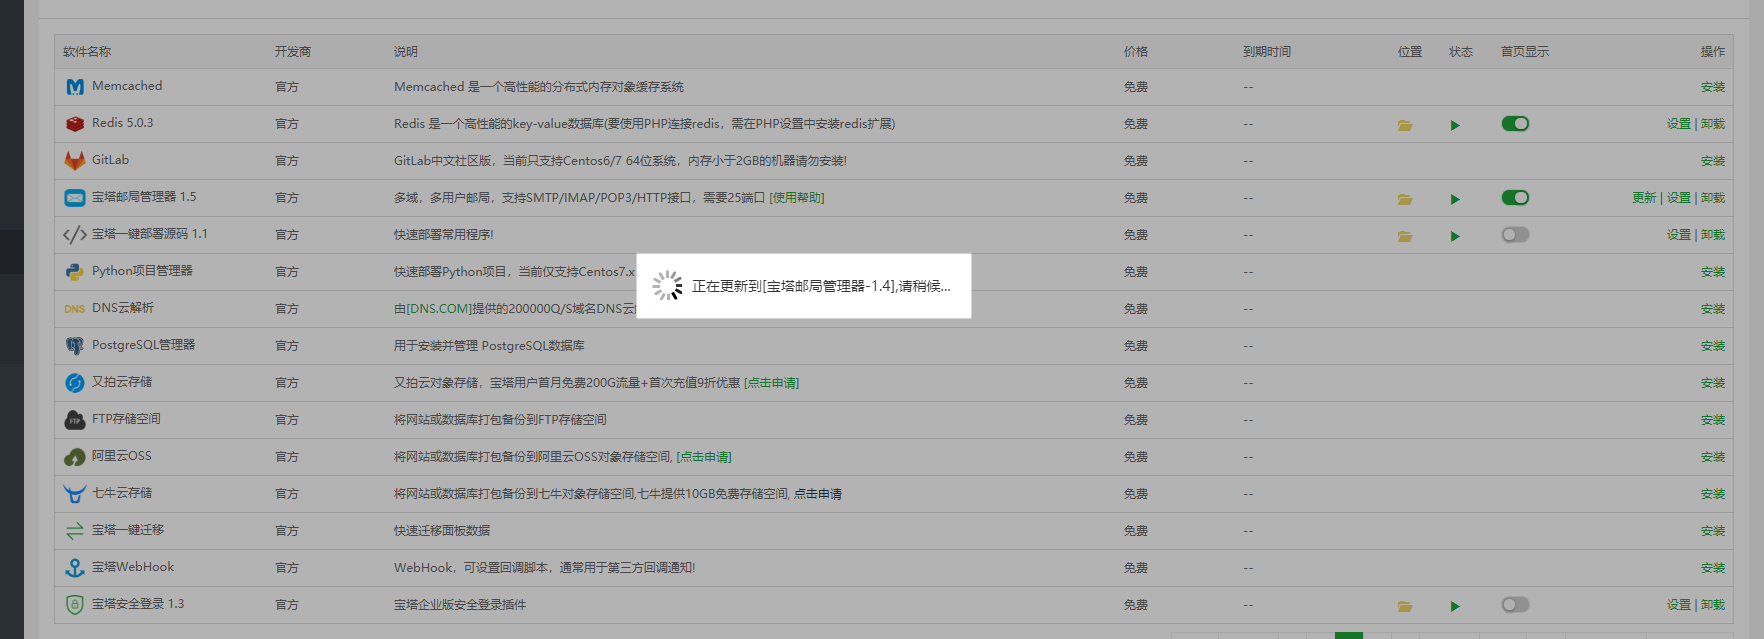This screenshot has height=639, width=1764.
Task: Click the FTP存储空间 icon
Action: click(75, 420)
